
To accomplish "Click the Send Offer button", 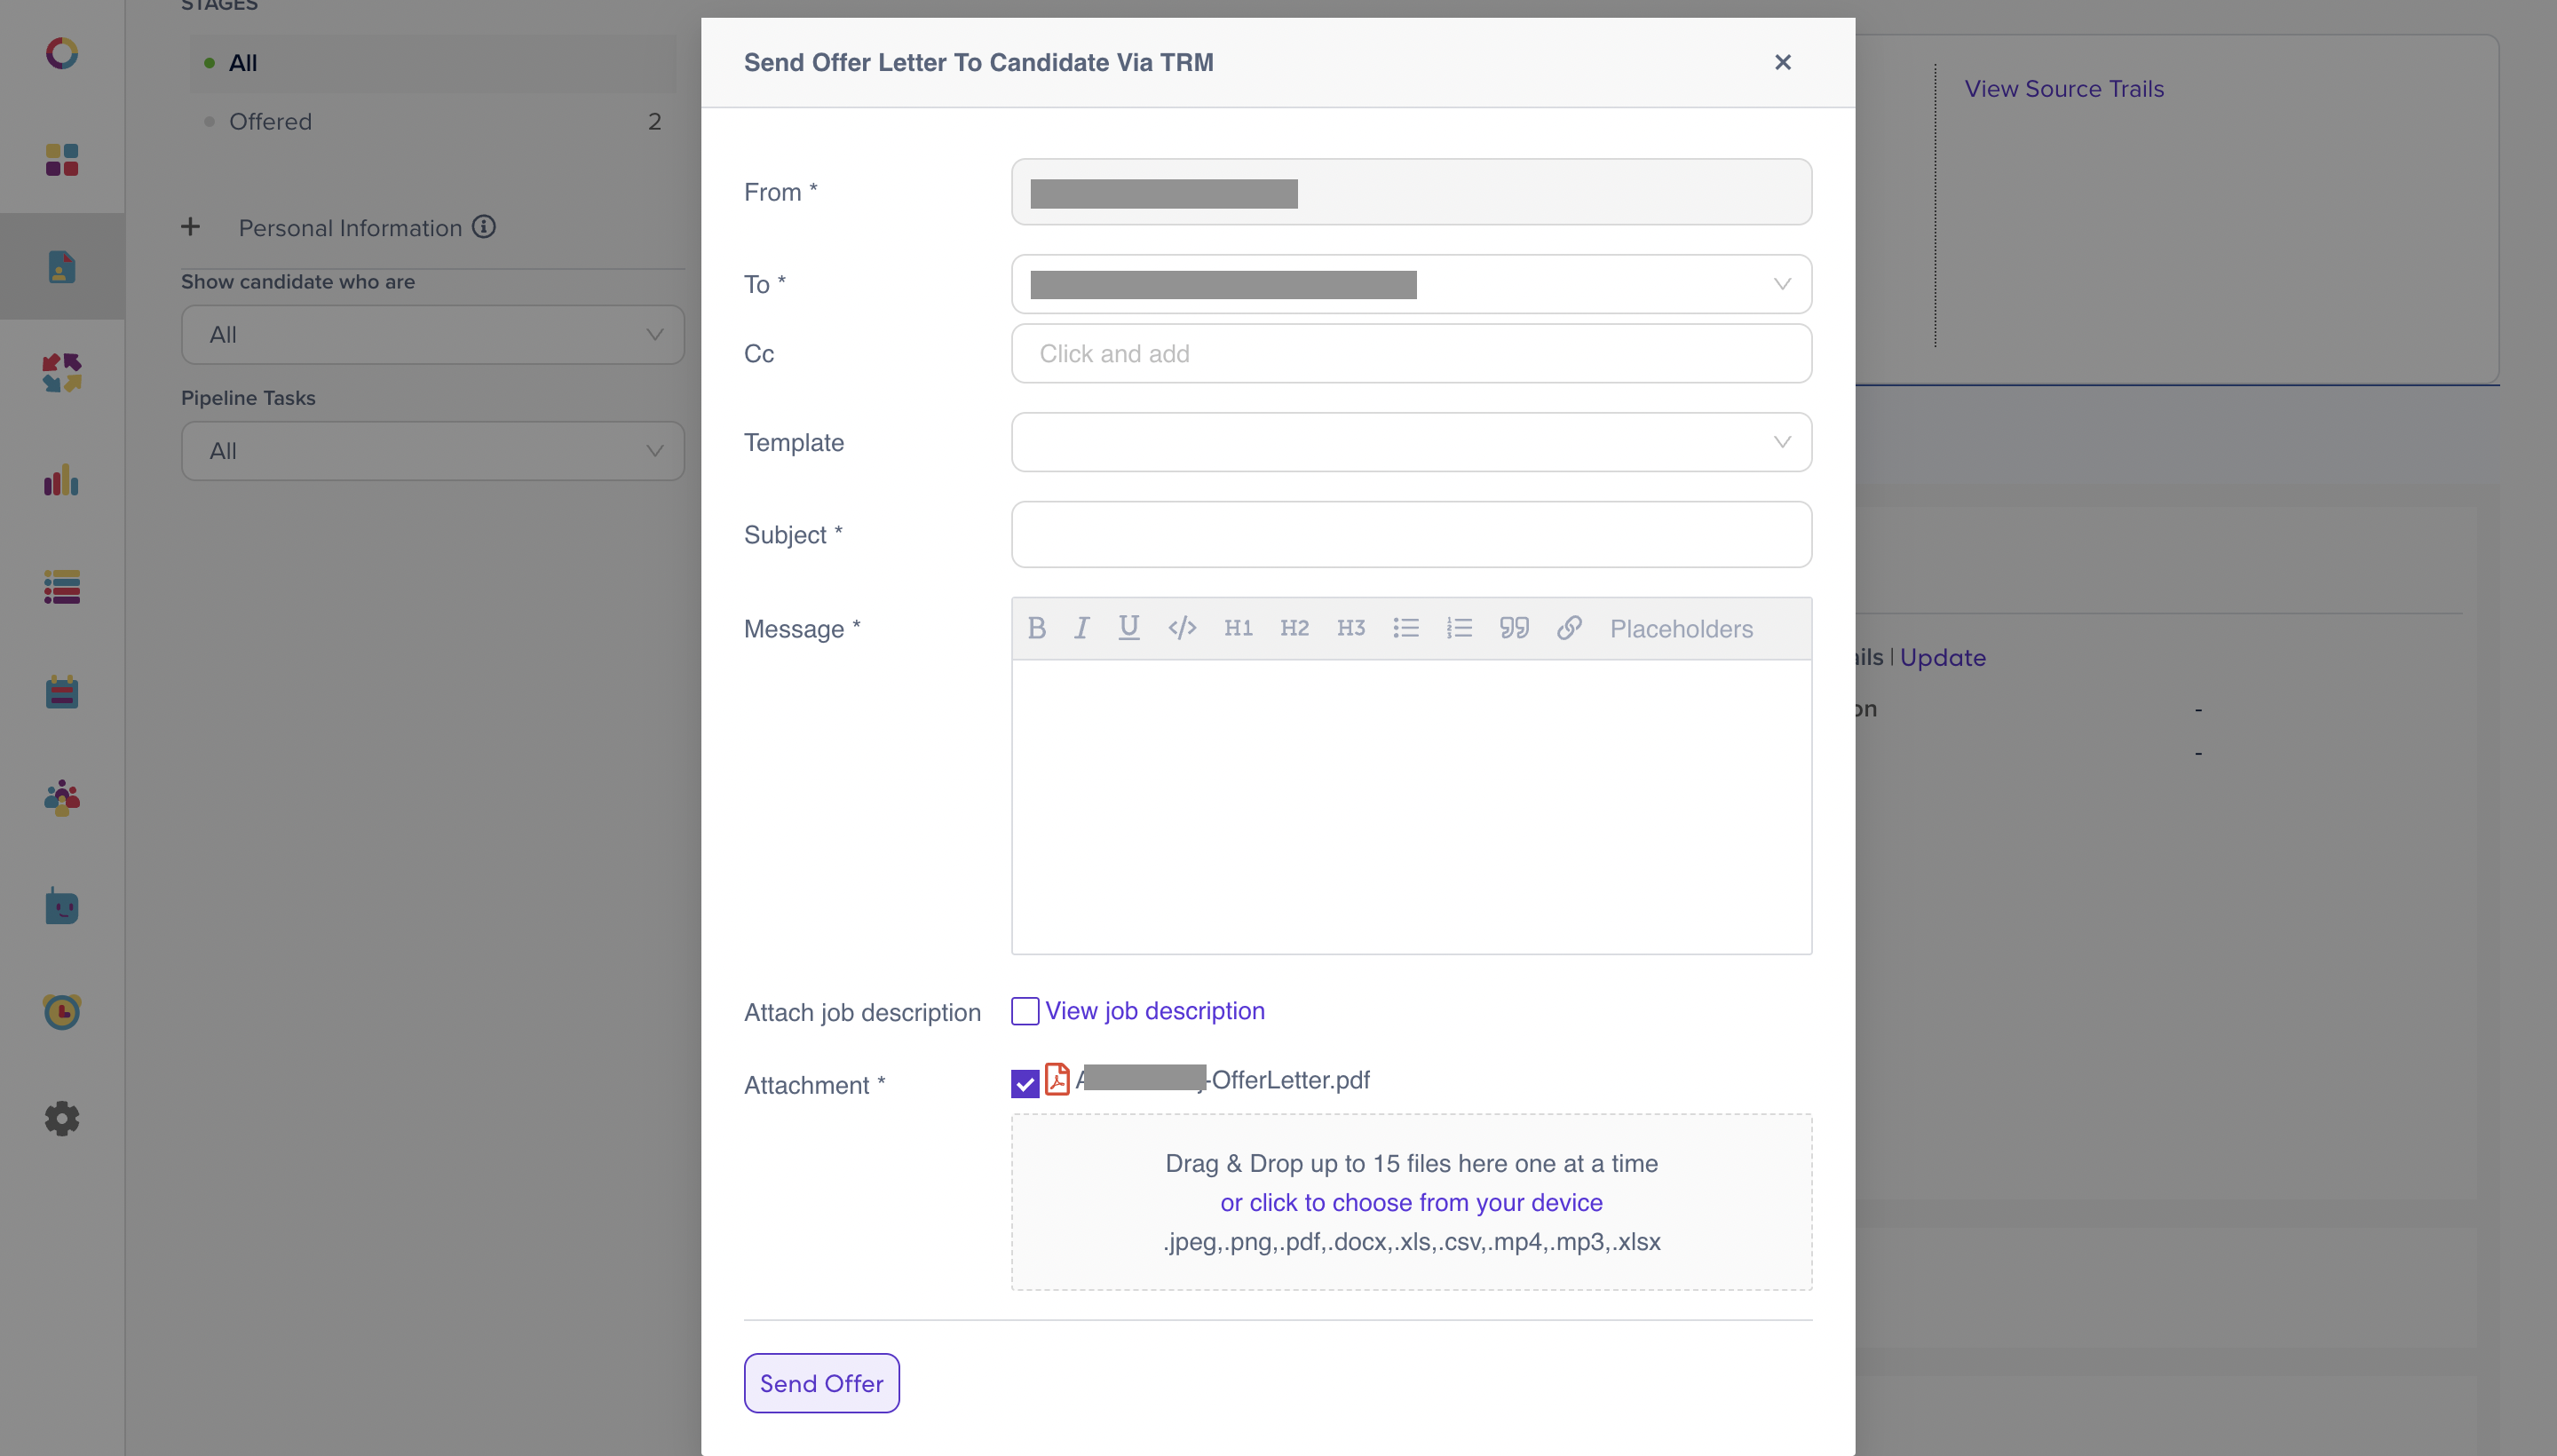I will [x=821, y=1383].
